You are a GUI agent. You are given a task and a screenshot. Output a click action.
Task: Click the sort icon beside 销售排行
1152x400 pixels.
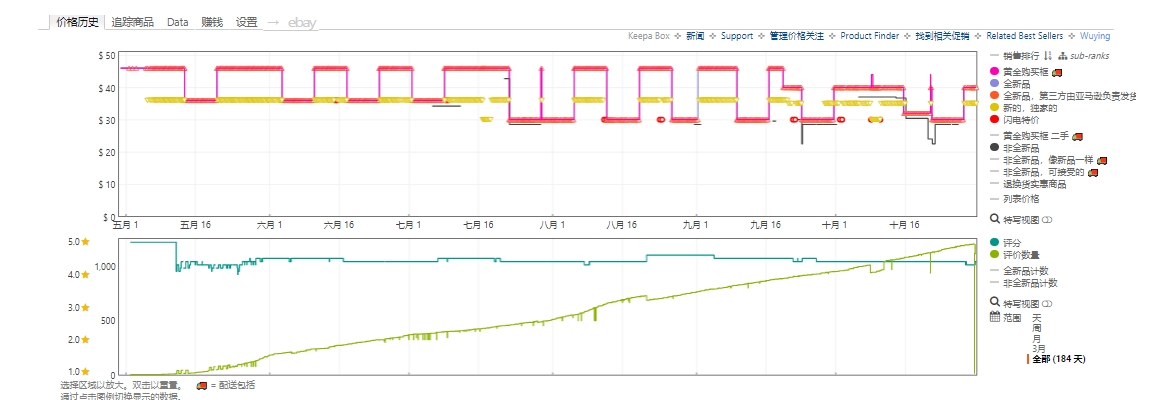1048,56
